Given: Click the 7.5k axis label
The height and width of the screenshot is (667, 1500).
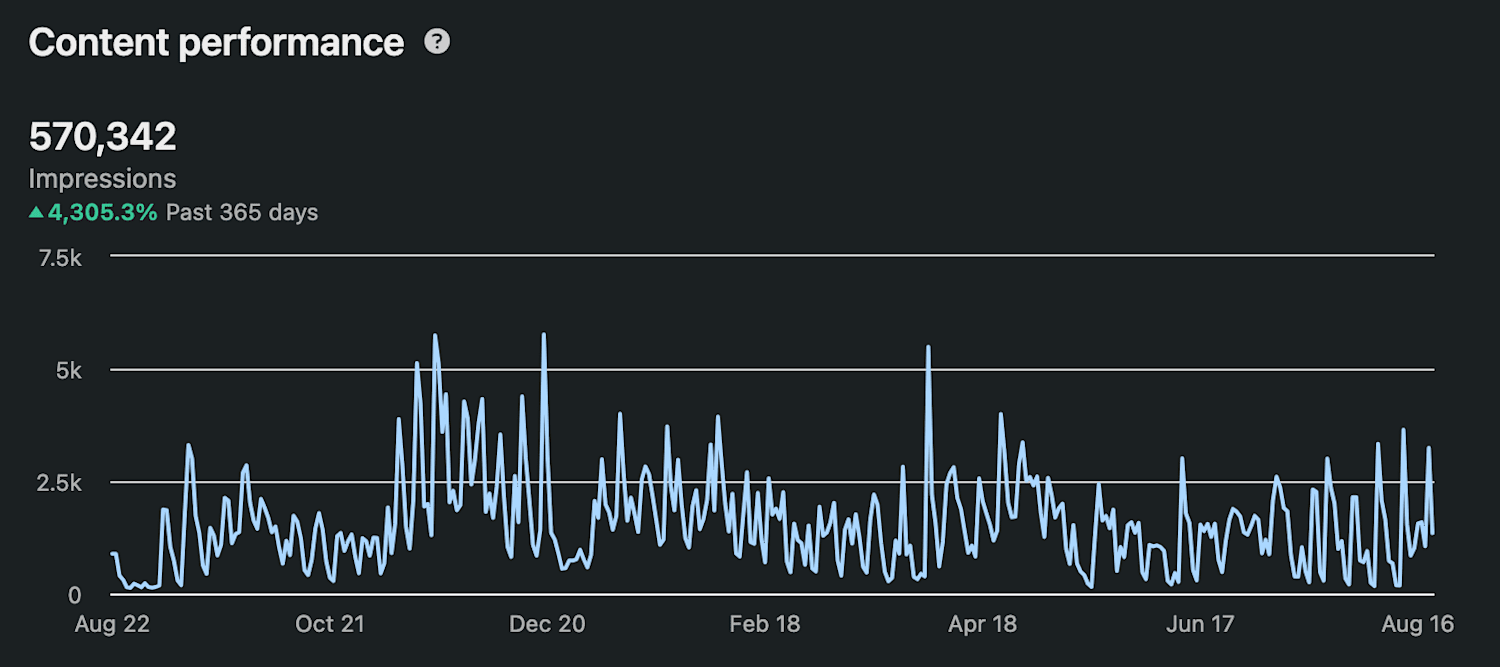Looking at the screenshot, I should pos(61,258).
